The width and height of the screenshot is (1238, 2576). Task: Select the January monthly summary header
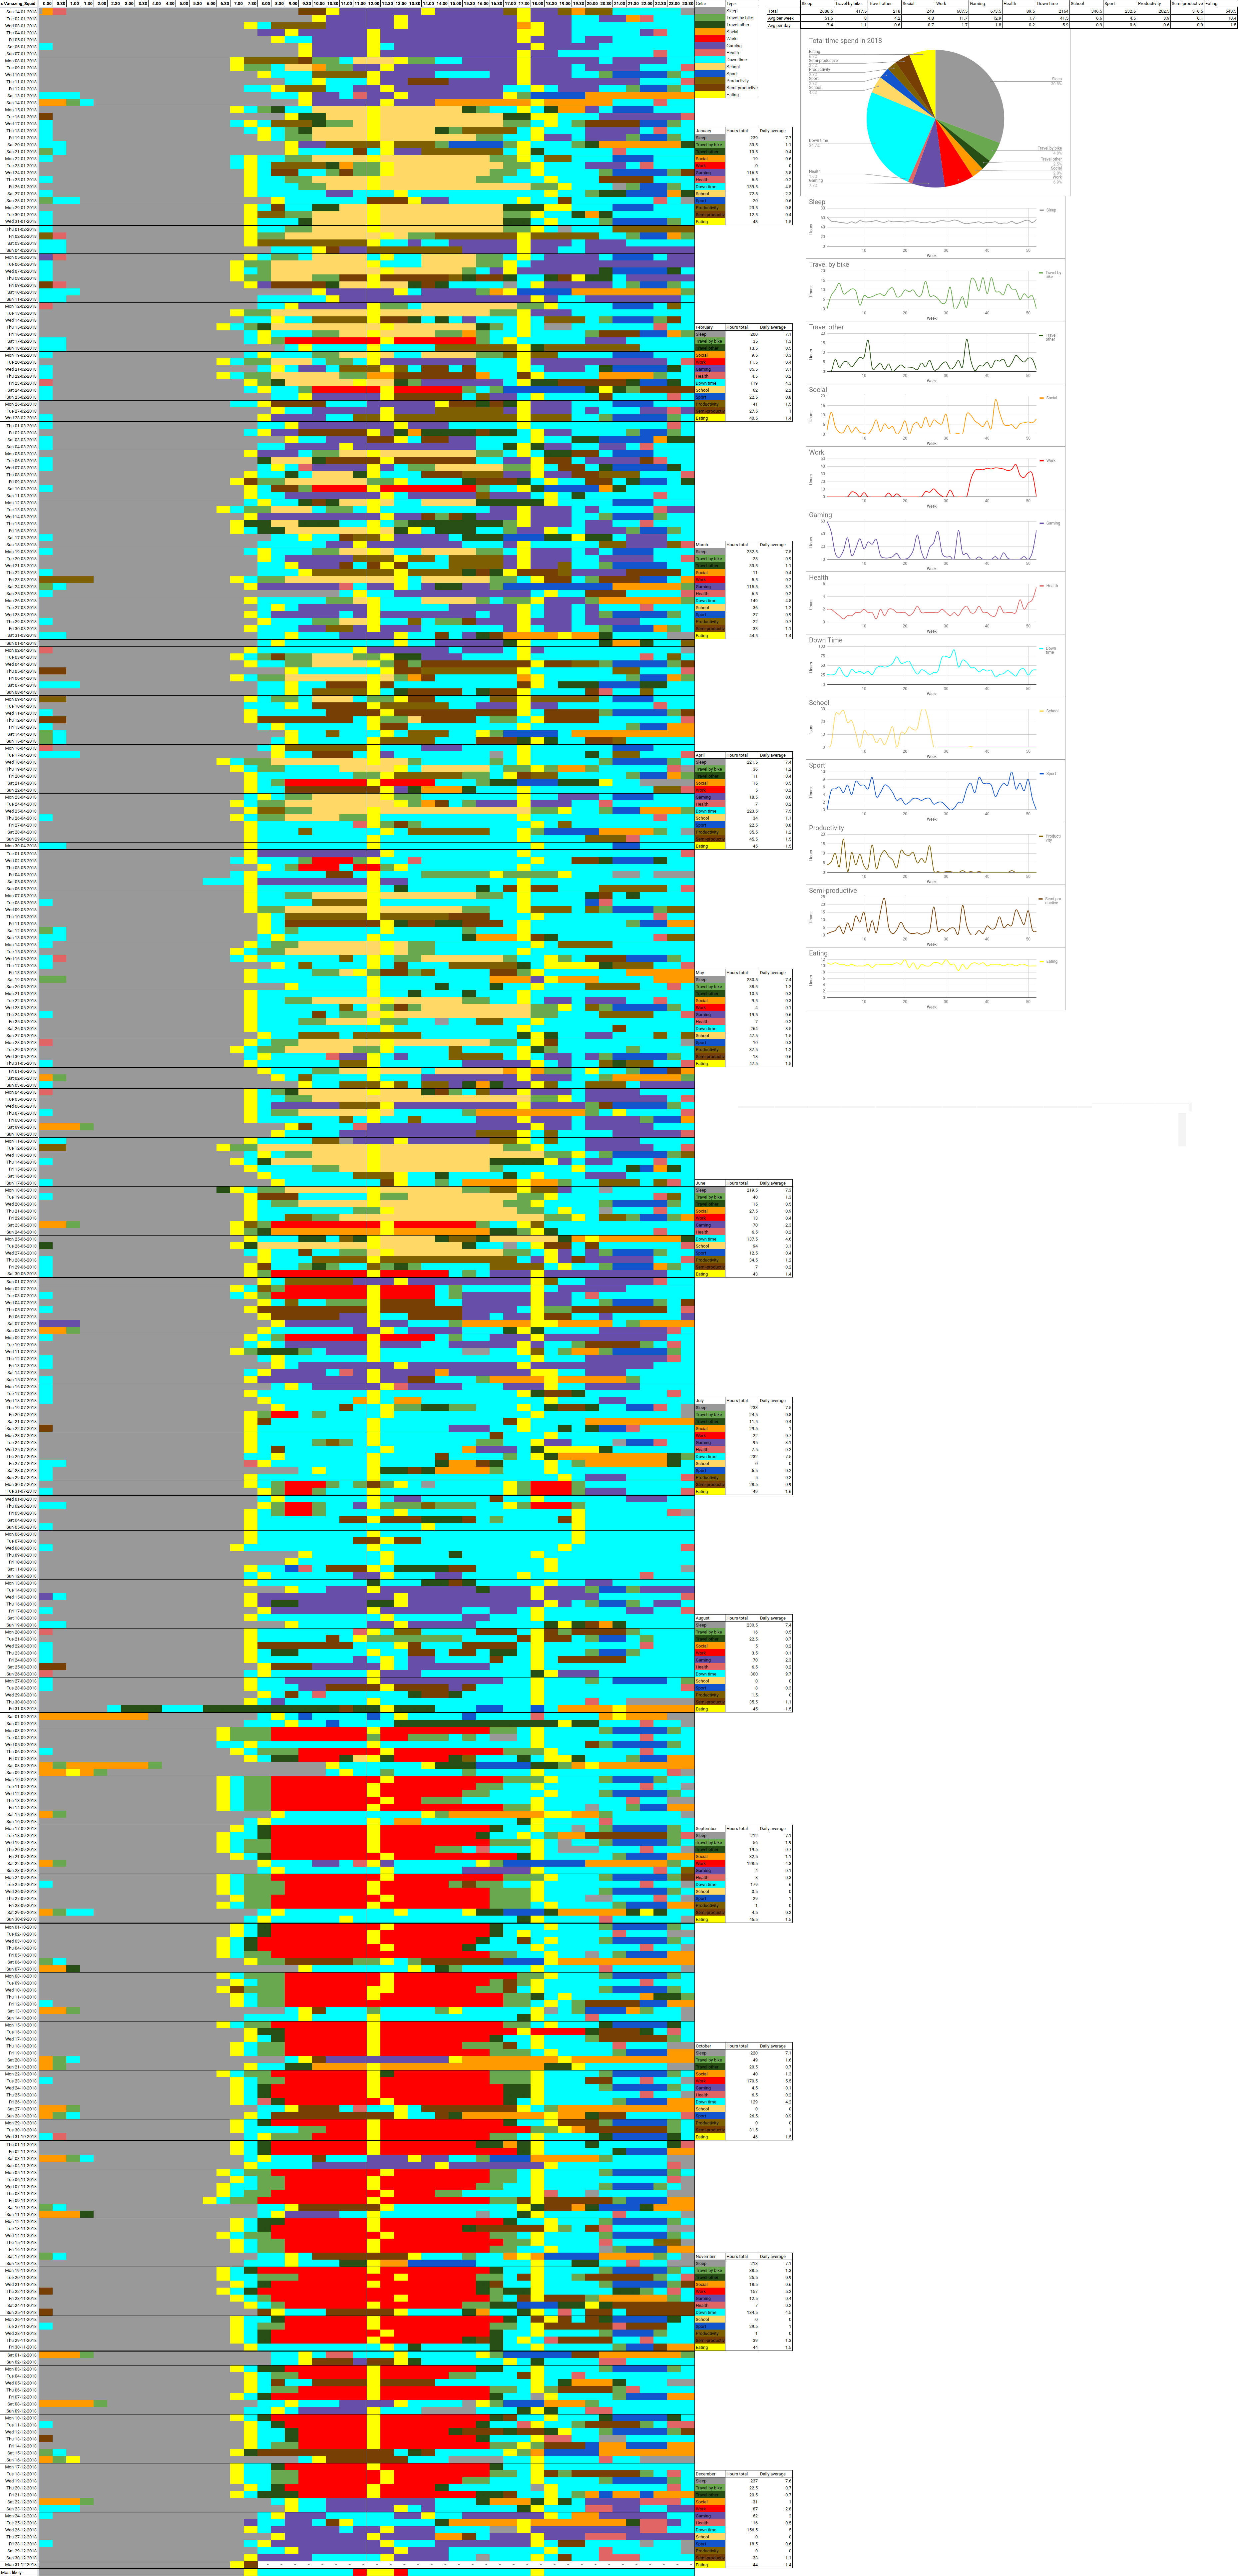[x=704, y=131]
